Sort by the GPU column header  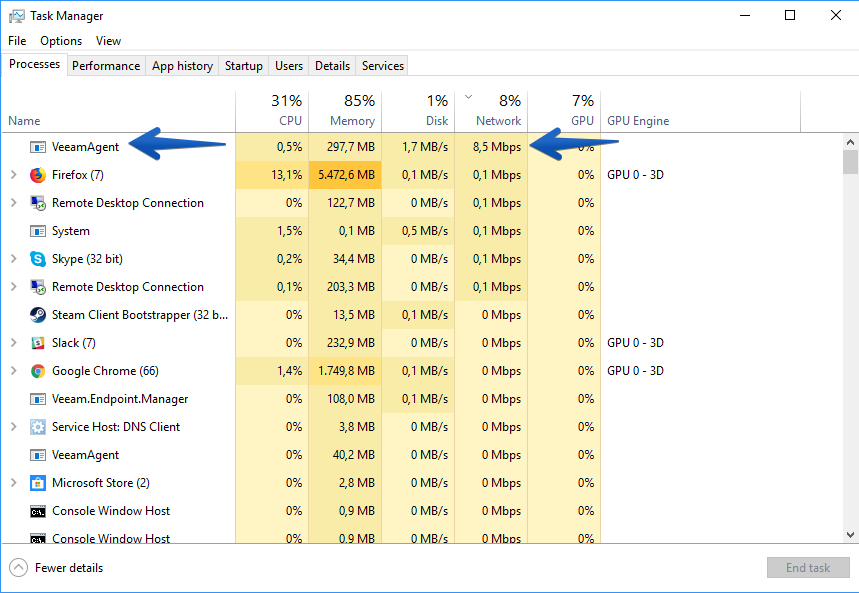[564, 111]
